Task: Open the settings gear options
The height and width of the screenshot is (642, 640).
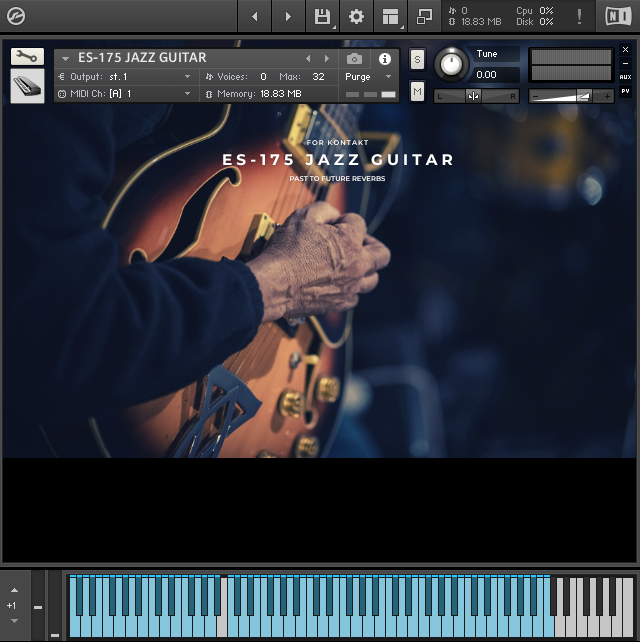Action: pyautogui.click(x=356, y=16)
